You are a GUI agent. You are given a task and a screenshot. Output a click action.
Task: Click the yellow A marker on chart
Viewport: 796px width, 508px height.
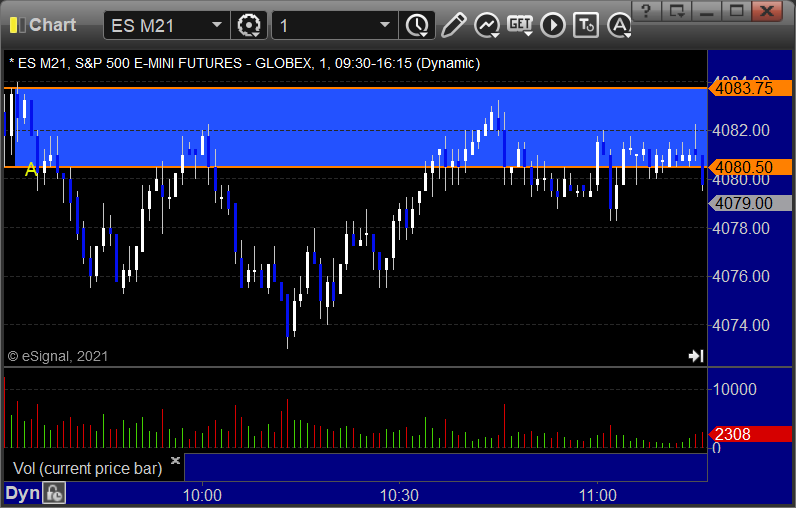coord(31,170)
